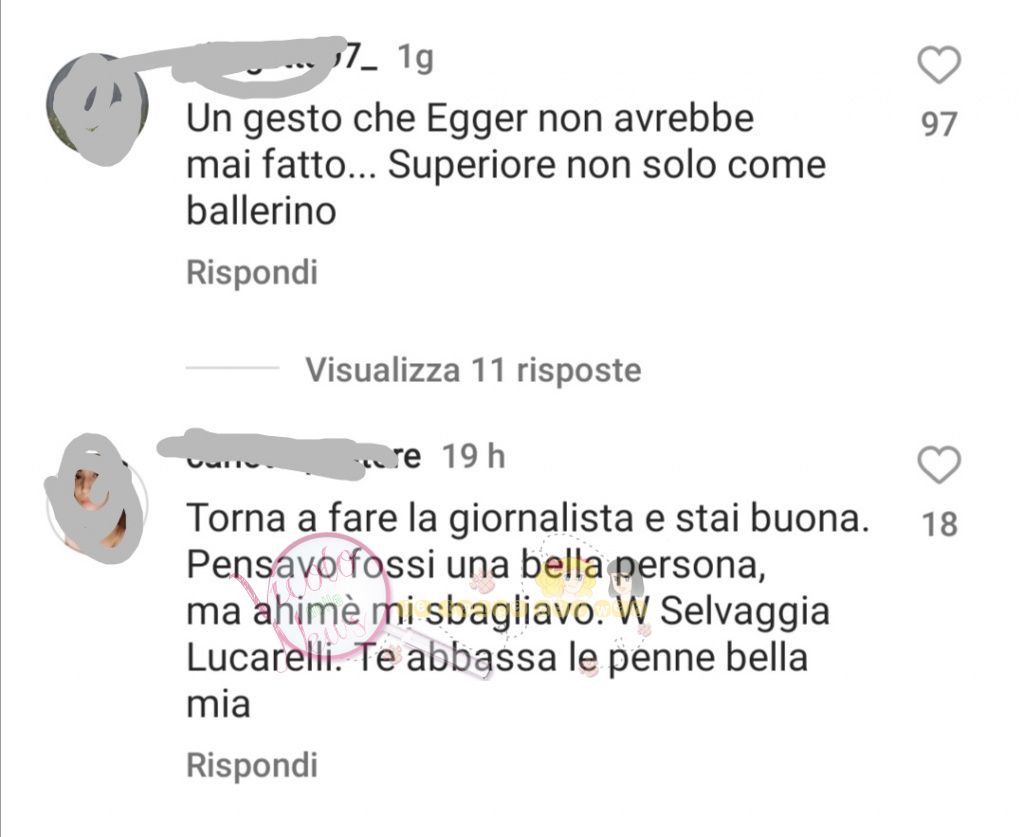Screen dimensions: 1024x837
Task: Select the 'Un gesto che Egger' comment text
Action: click(x=506, y=165)
